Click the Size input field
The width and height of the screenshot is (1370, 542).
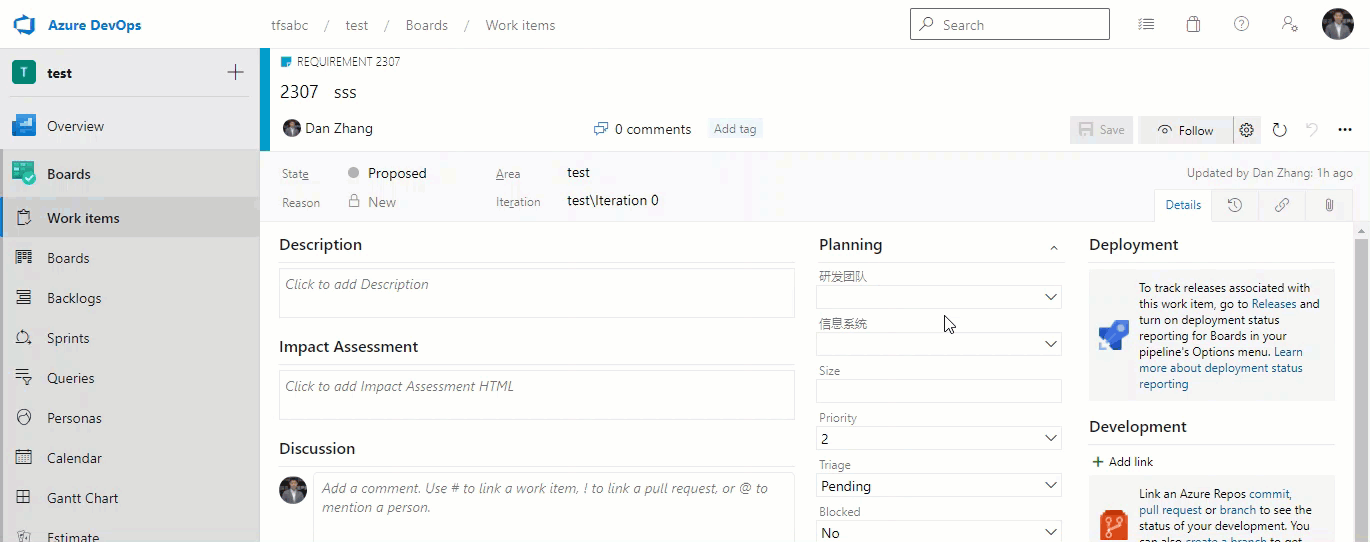click(x=939, y=391)
